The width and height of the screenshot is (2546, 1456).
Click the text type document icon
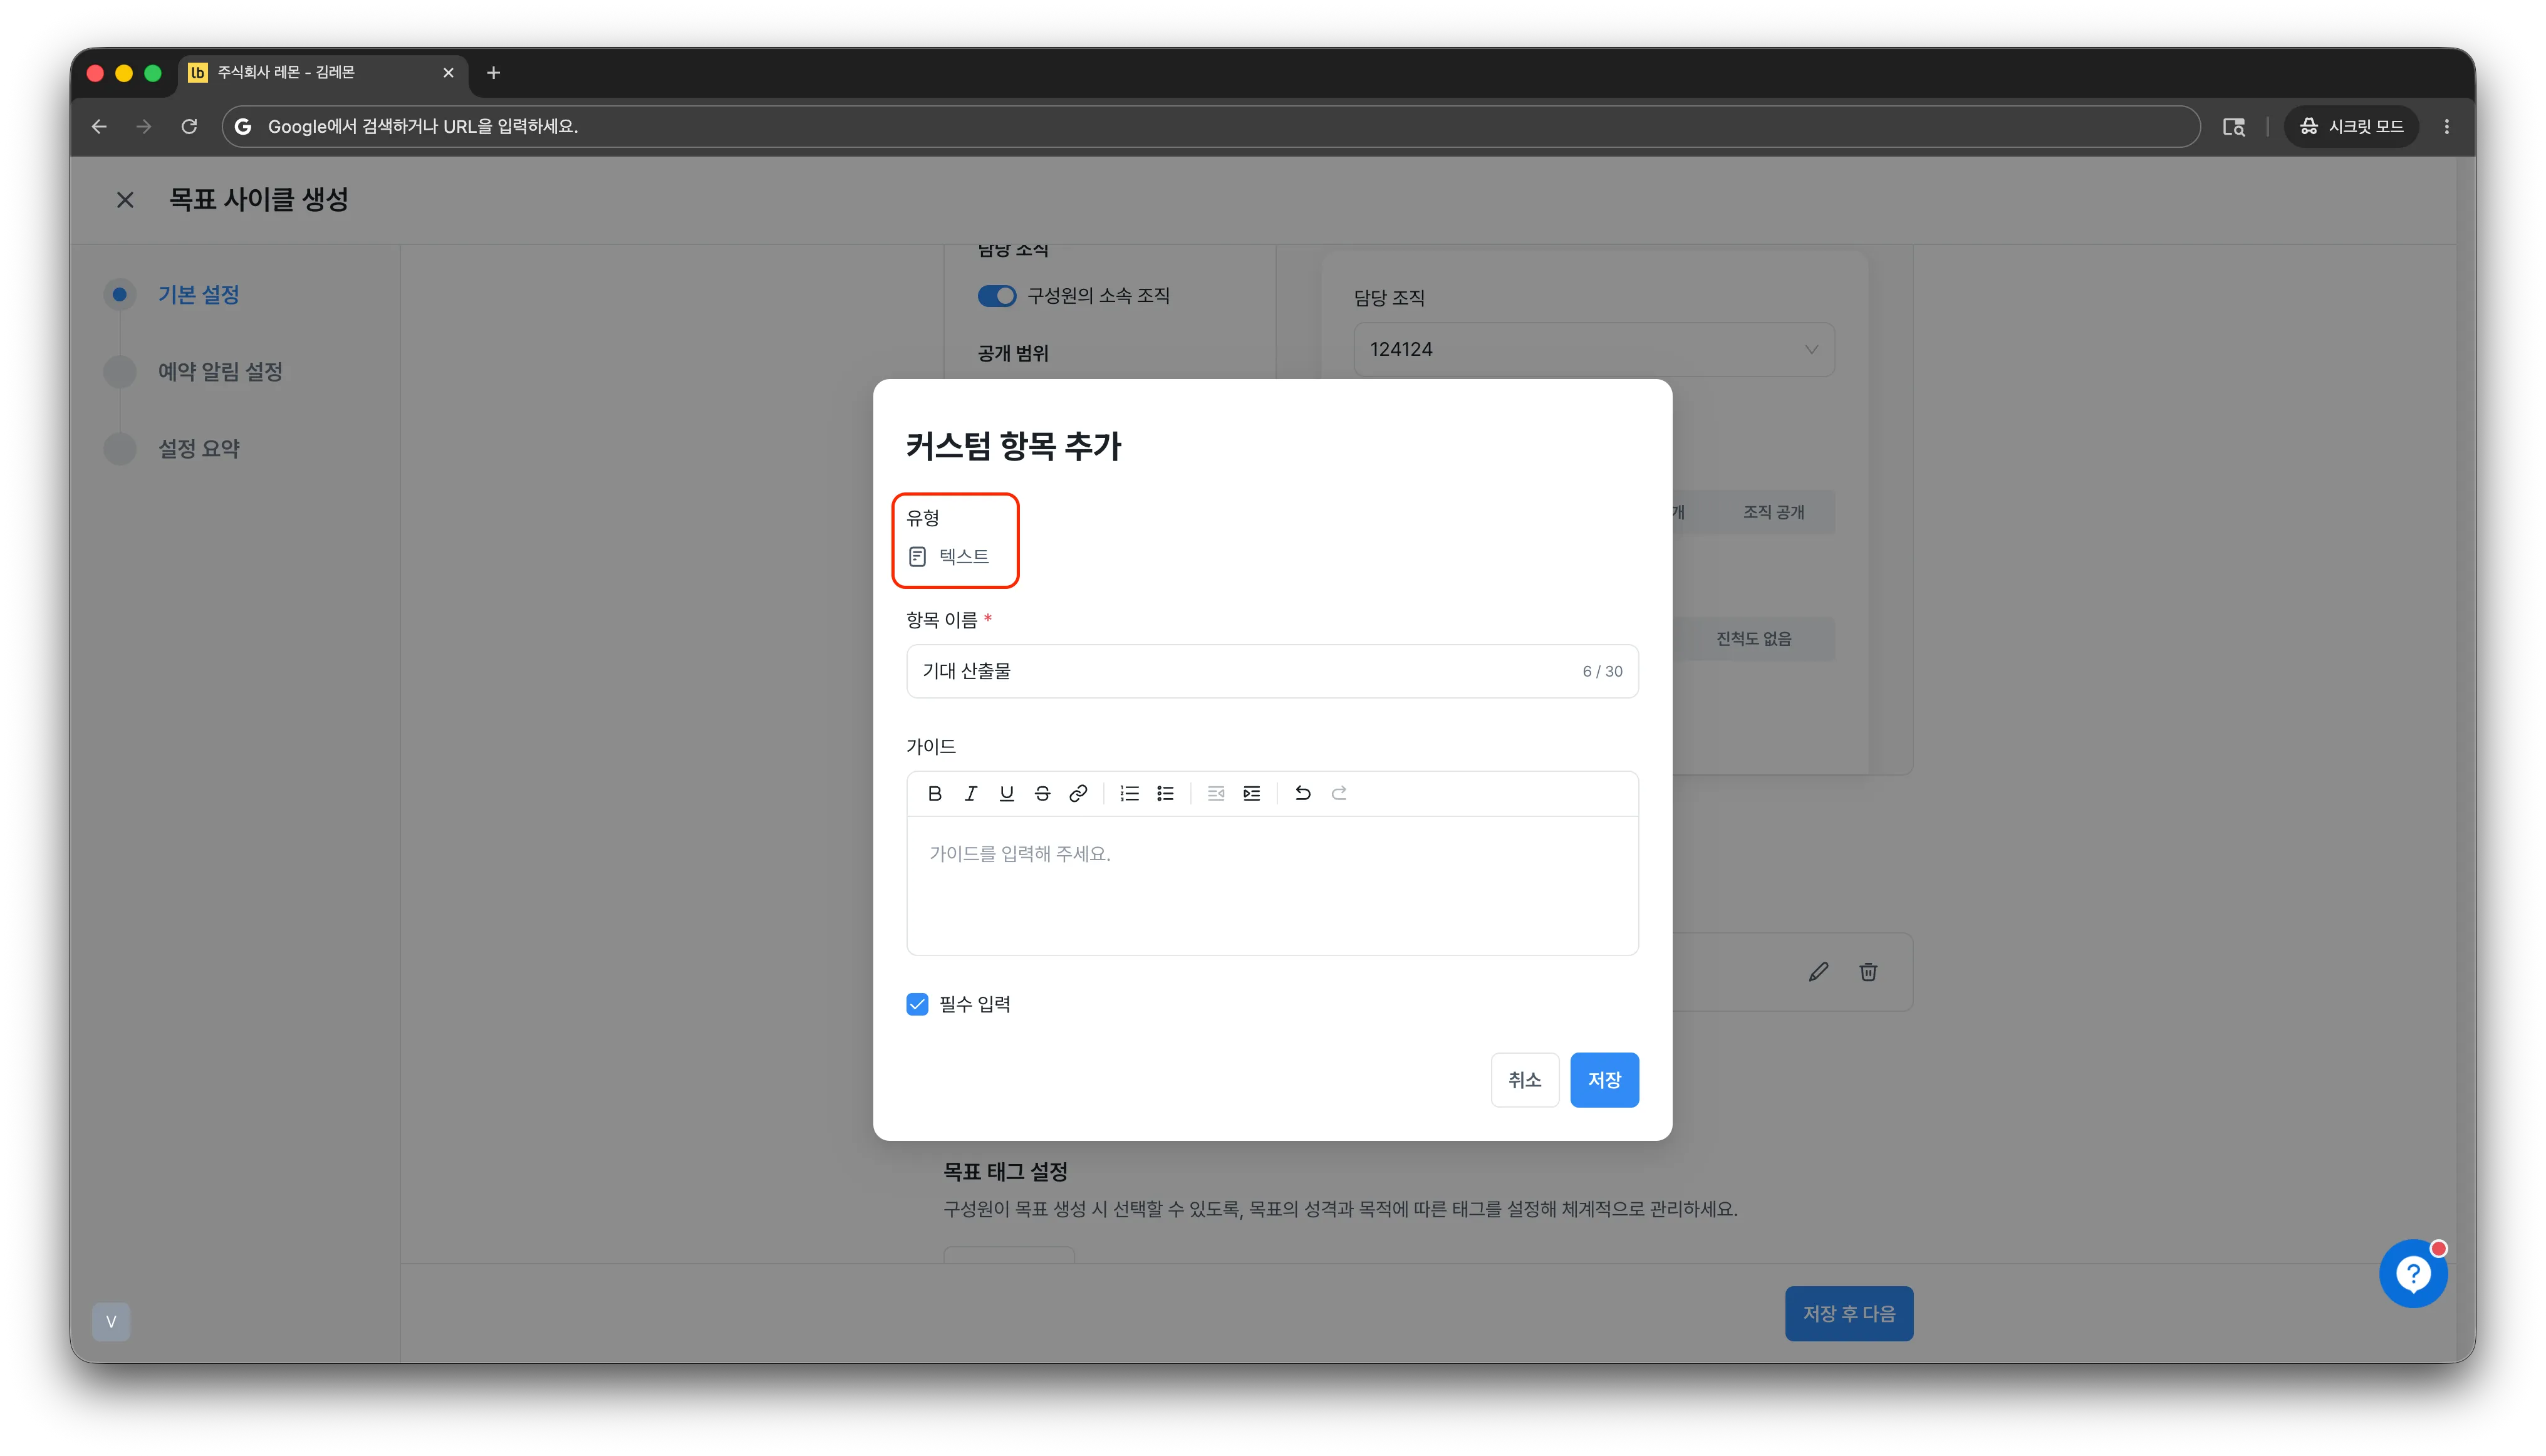[x=917, y=556]
